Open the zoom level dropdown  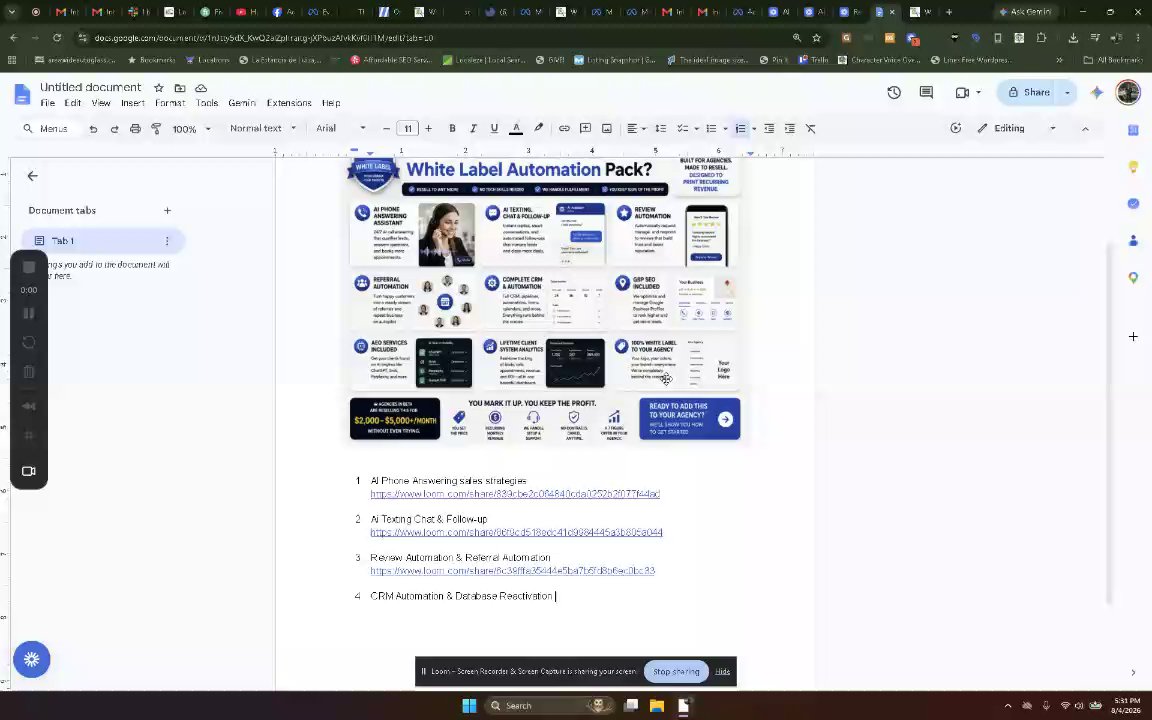pyautogui.click(x=191, y=129)
